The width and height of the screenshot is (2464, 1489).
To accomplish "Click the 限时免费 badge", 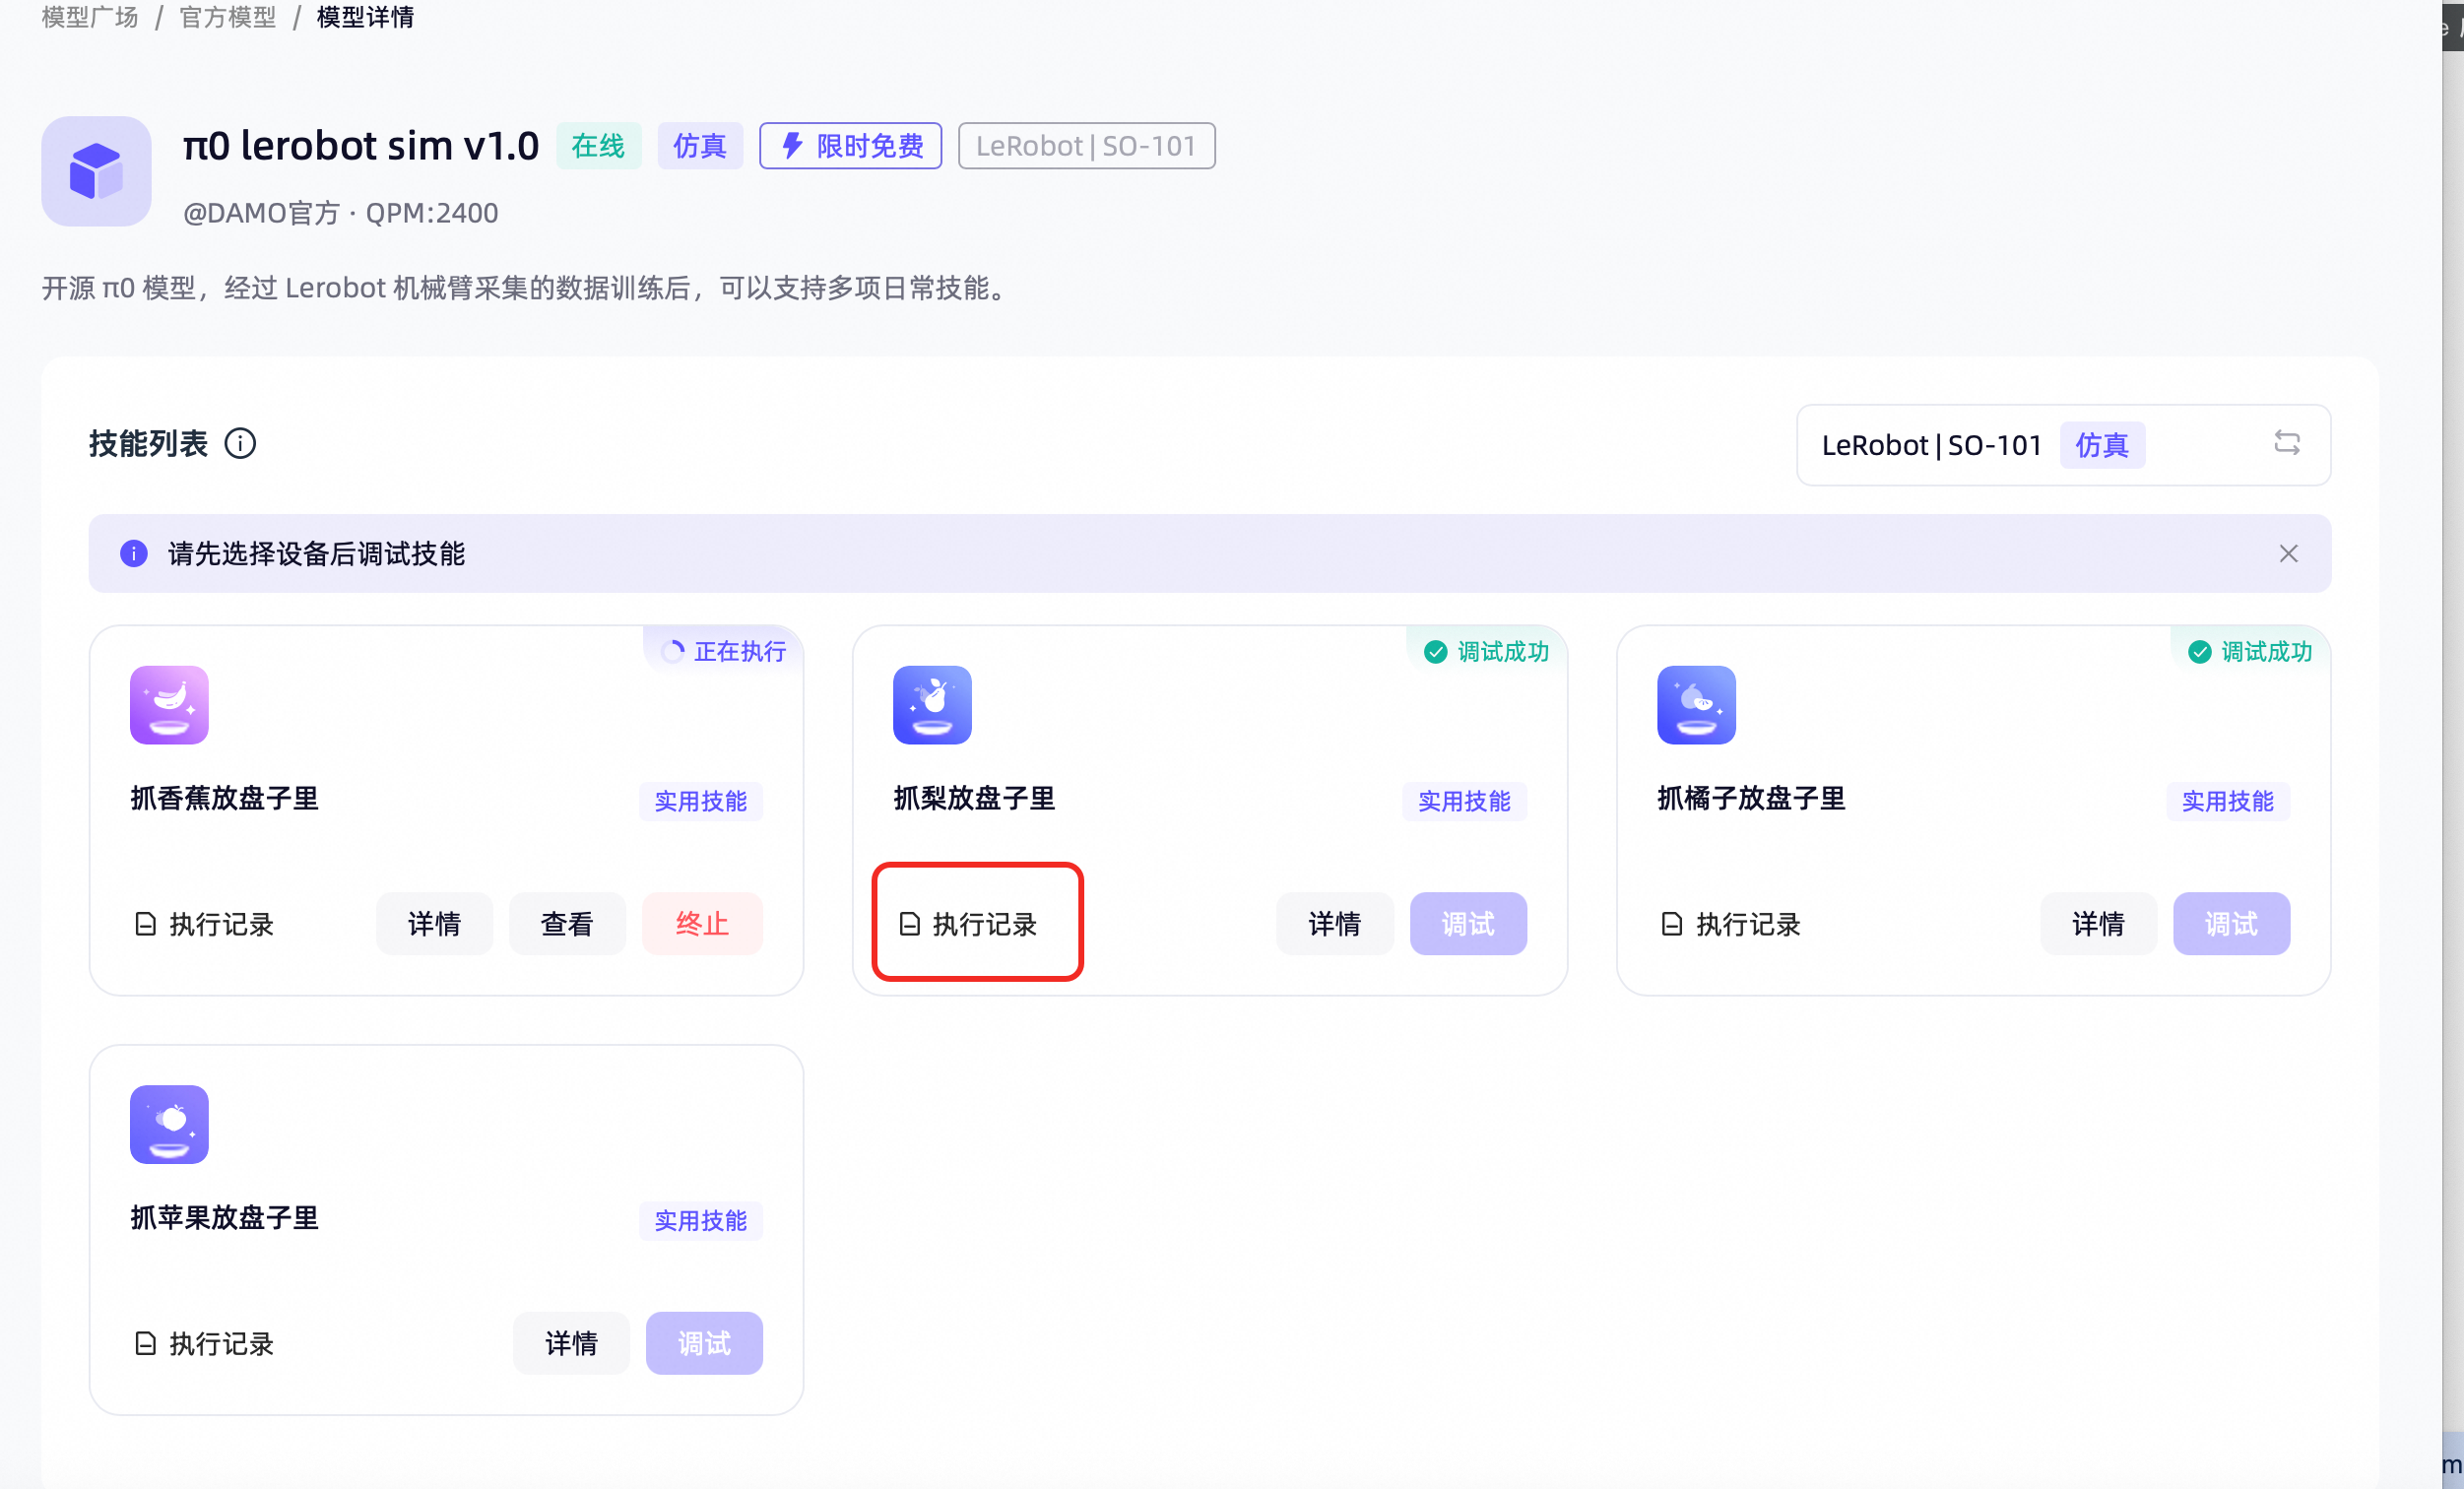I will click(x=850, y=146).
